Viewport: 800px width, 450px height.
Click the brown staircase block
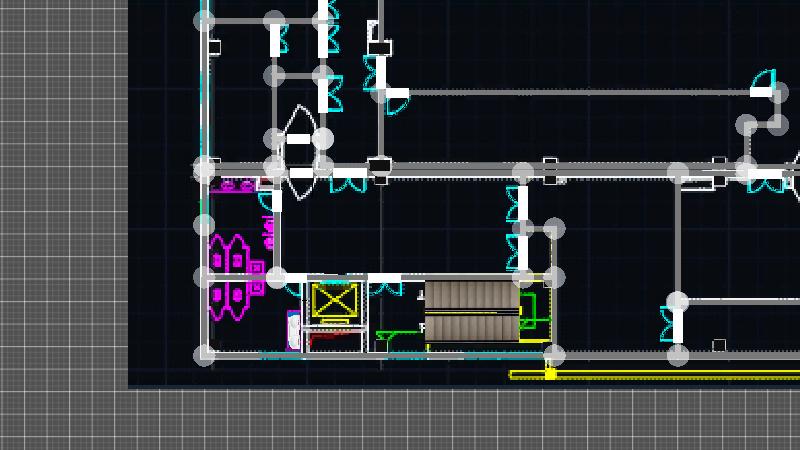[471, 311]
